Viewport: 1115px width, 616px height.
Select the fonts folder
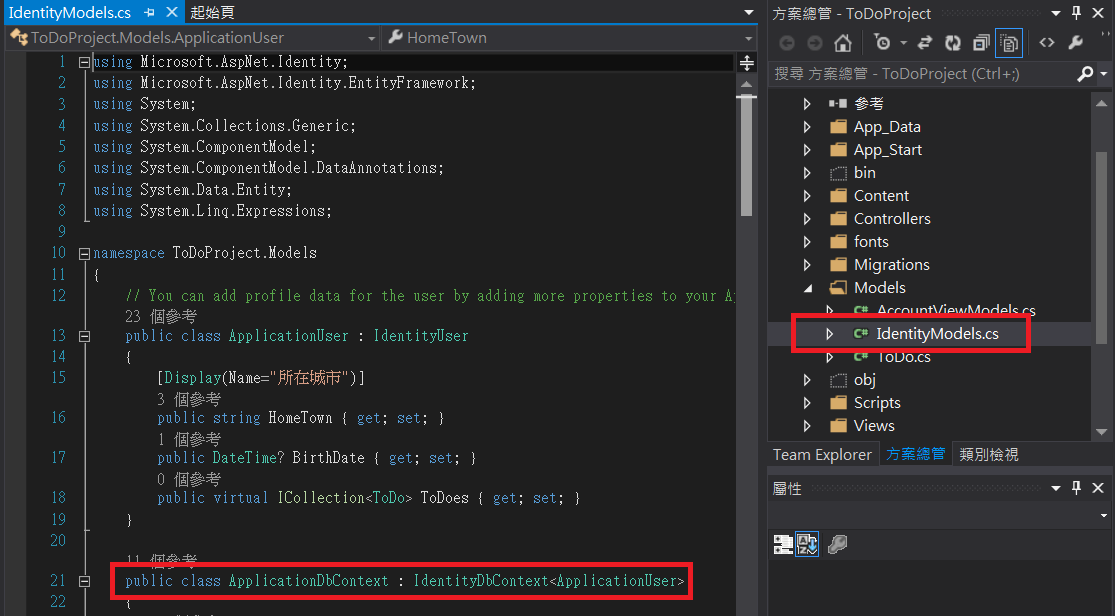(x=871, y=242)
